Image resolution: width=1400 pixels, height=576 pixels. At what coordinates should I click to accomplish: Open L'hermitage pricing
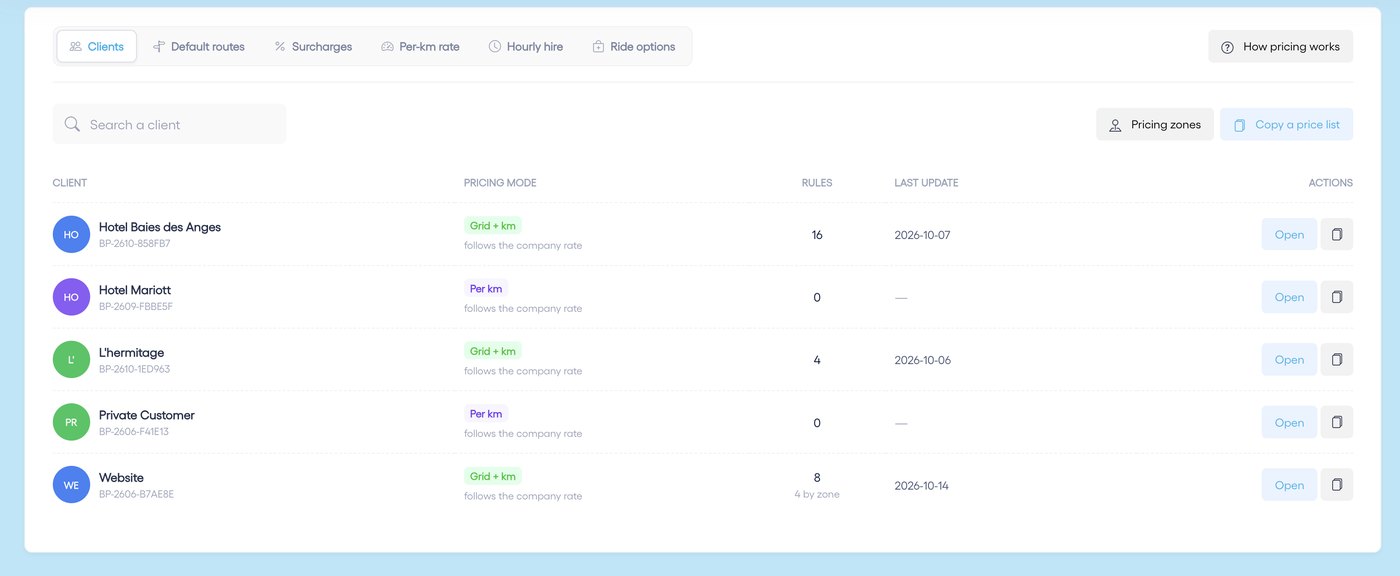pyautogui.click(x=1289, y=360)
